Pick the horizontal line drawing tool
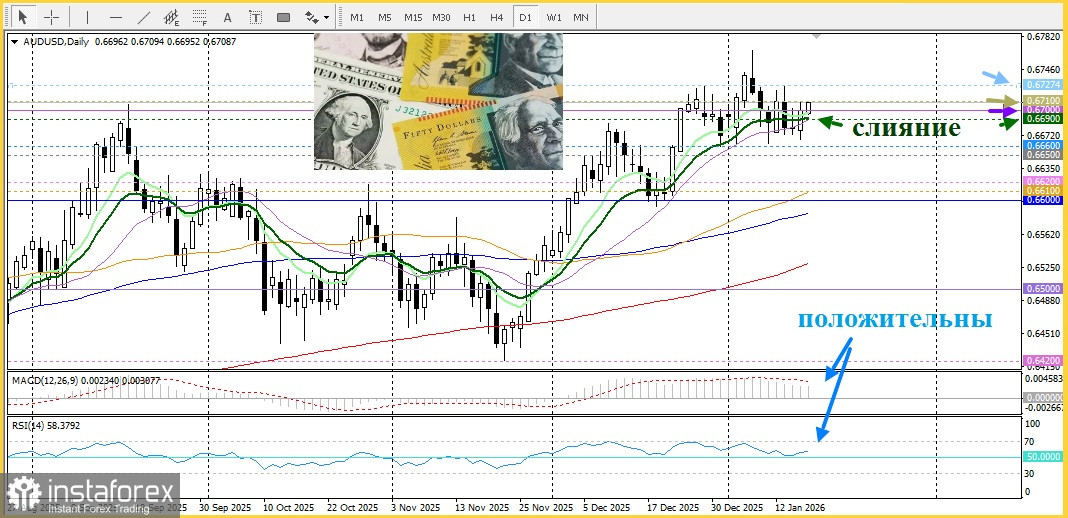 (116, 17)
